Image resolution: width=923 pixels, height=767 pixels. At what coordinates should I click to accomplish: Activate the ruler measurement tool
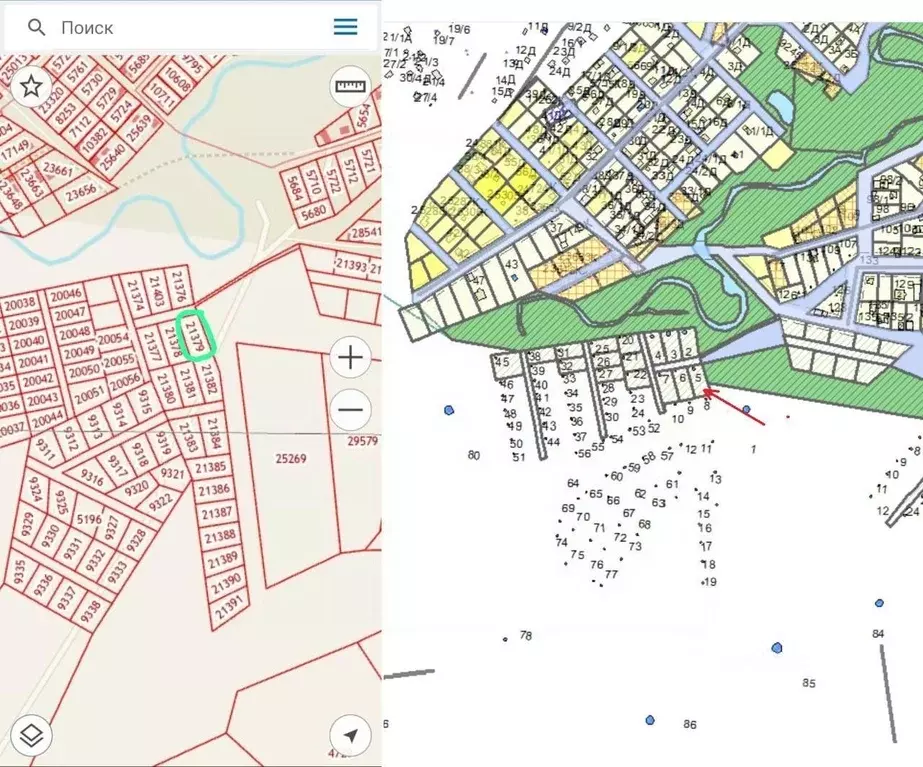click(x=350, y=87)
